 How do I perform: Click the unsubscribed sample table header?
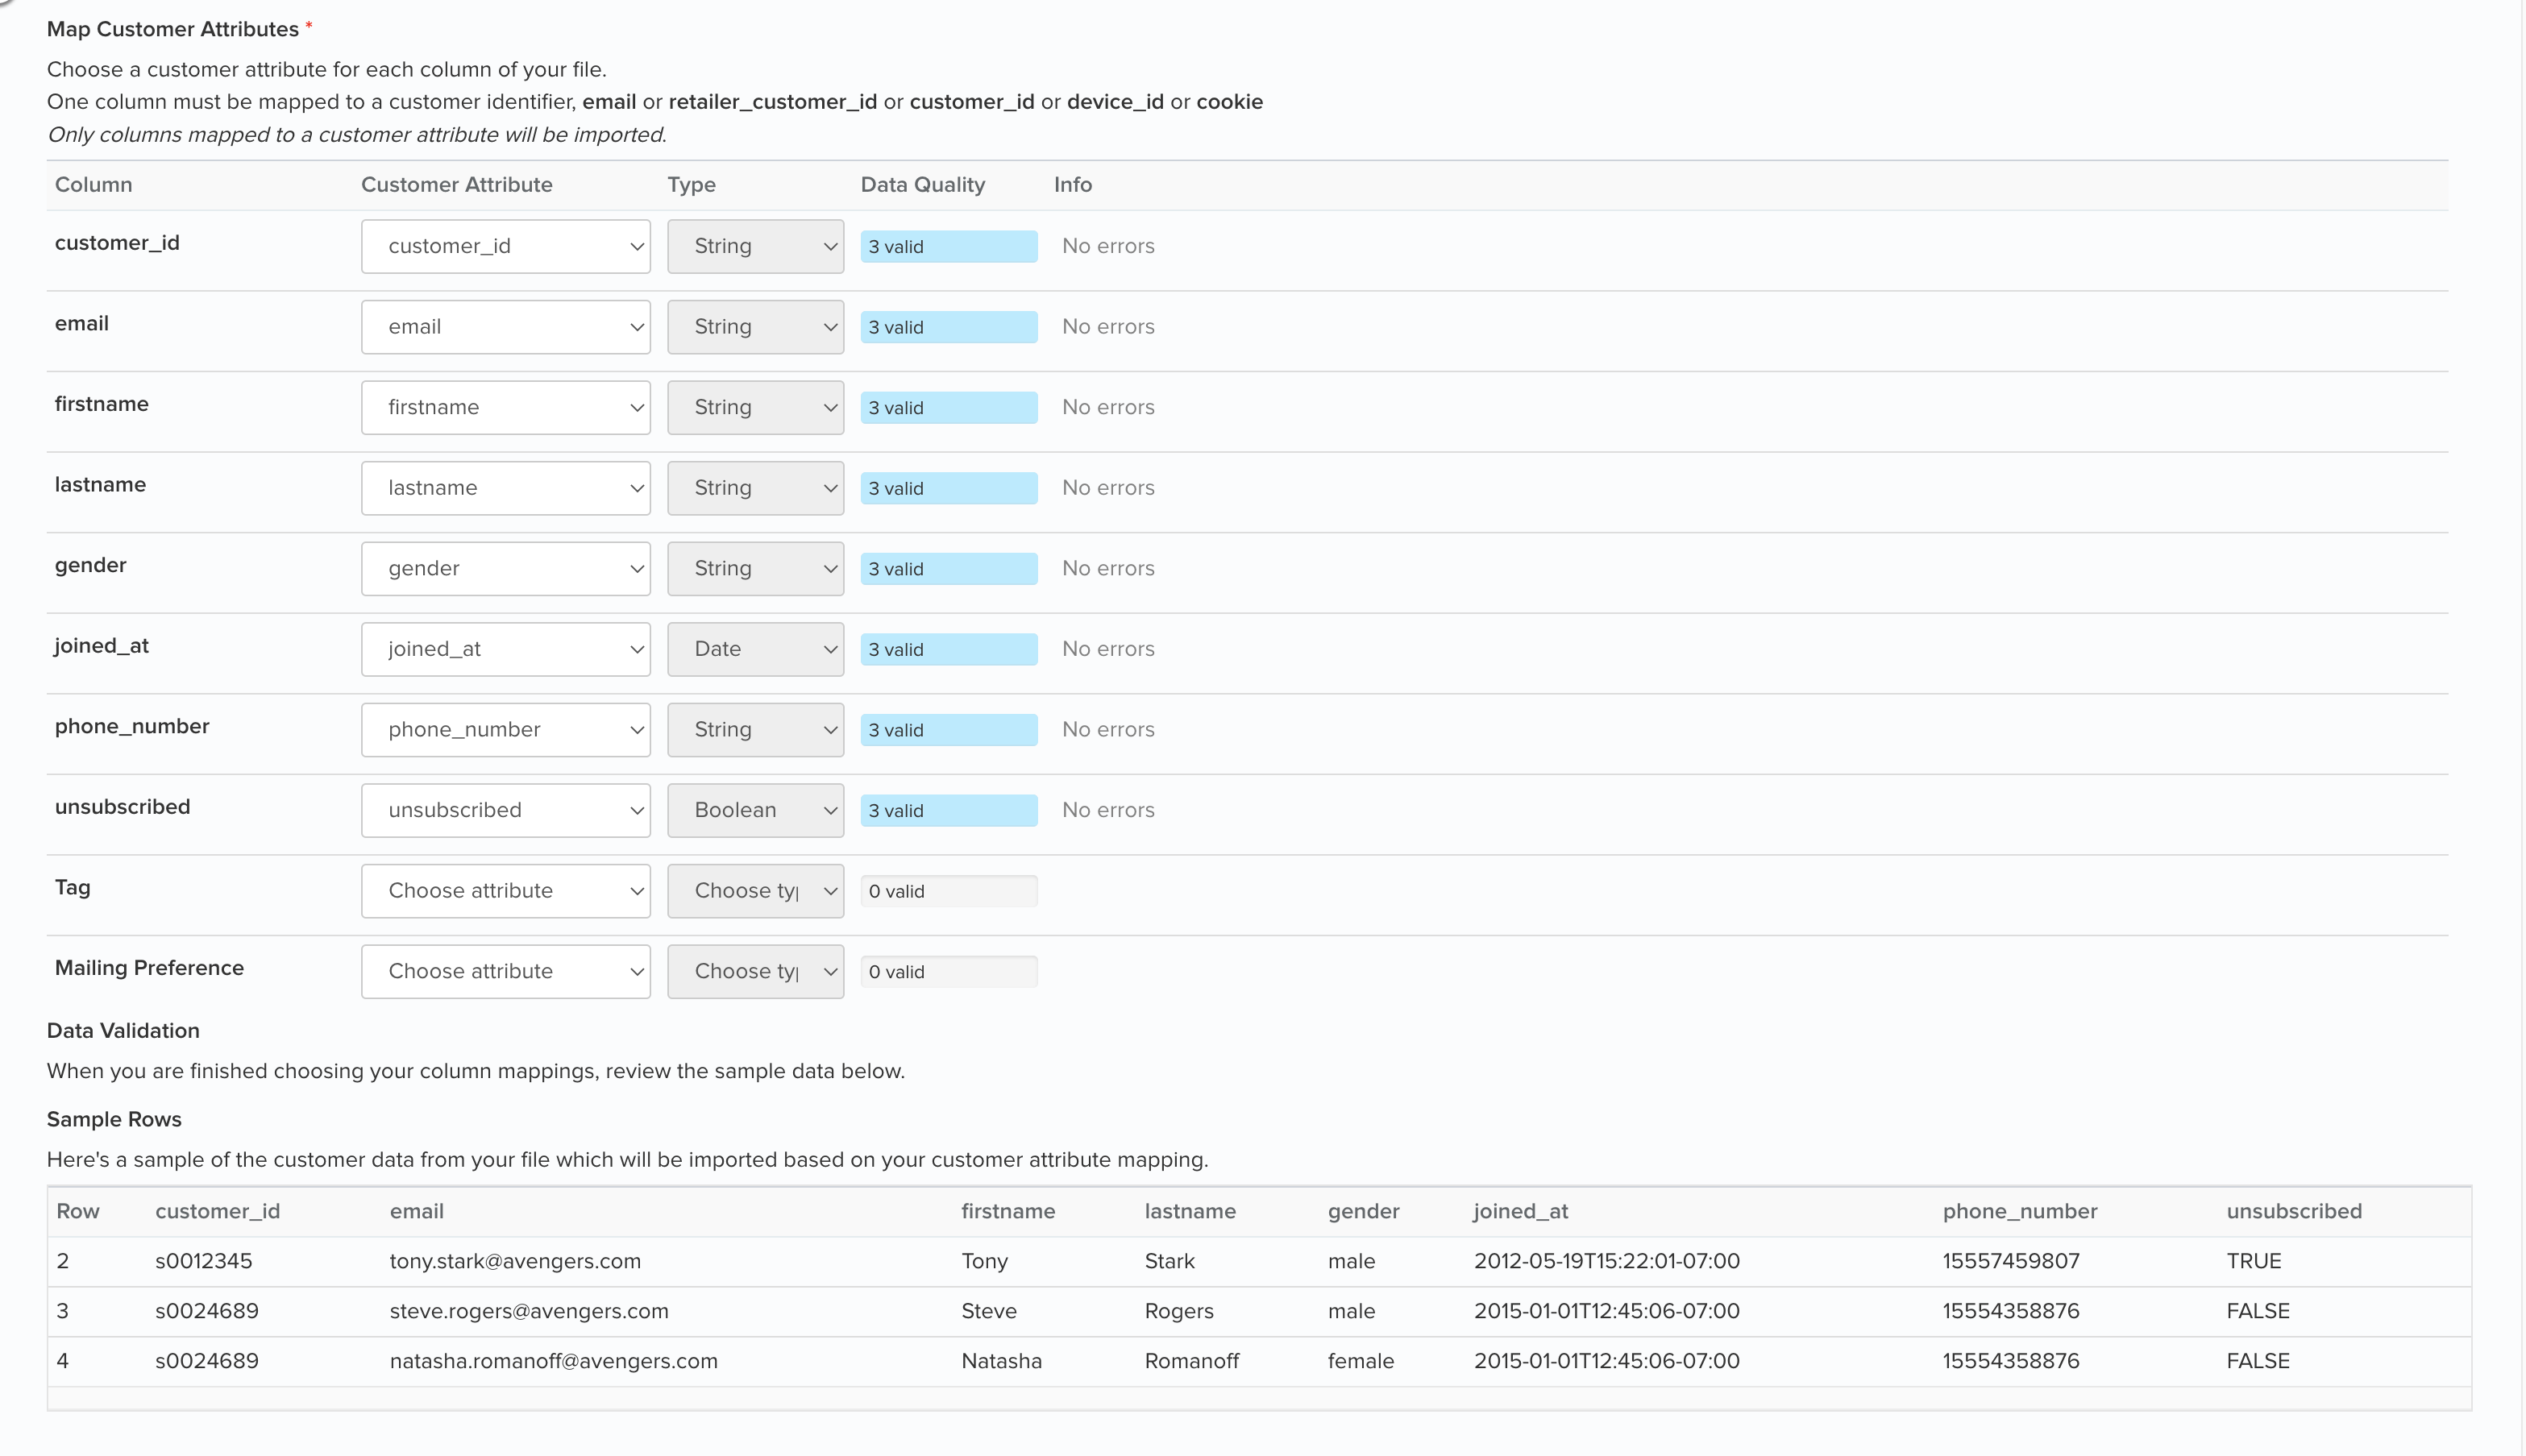click(2294, 1211)
